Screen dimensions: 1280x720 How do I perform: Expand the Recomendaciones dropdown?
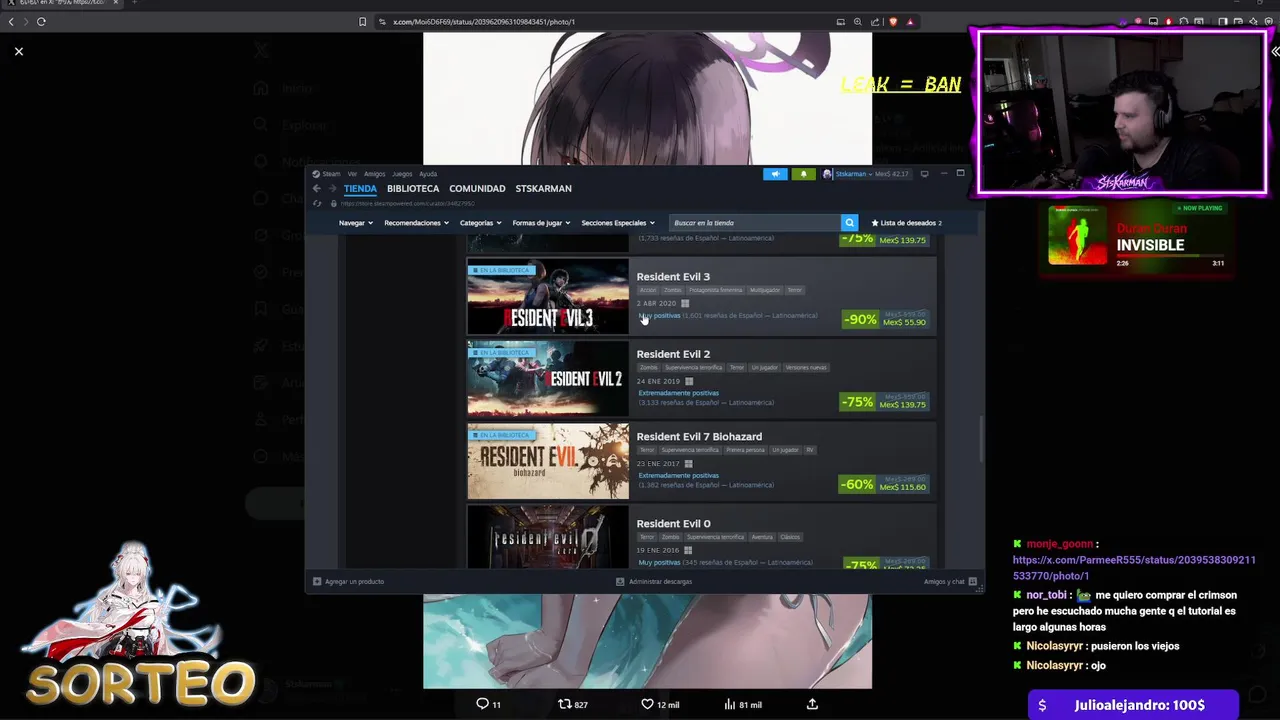click(416, 223)
